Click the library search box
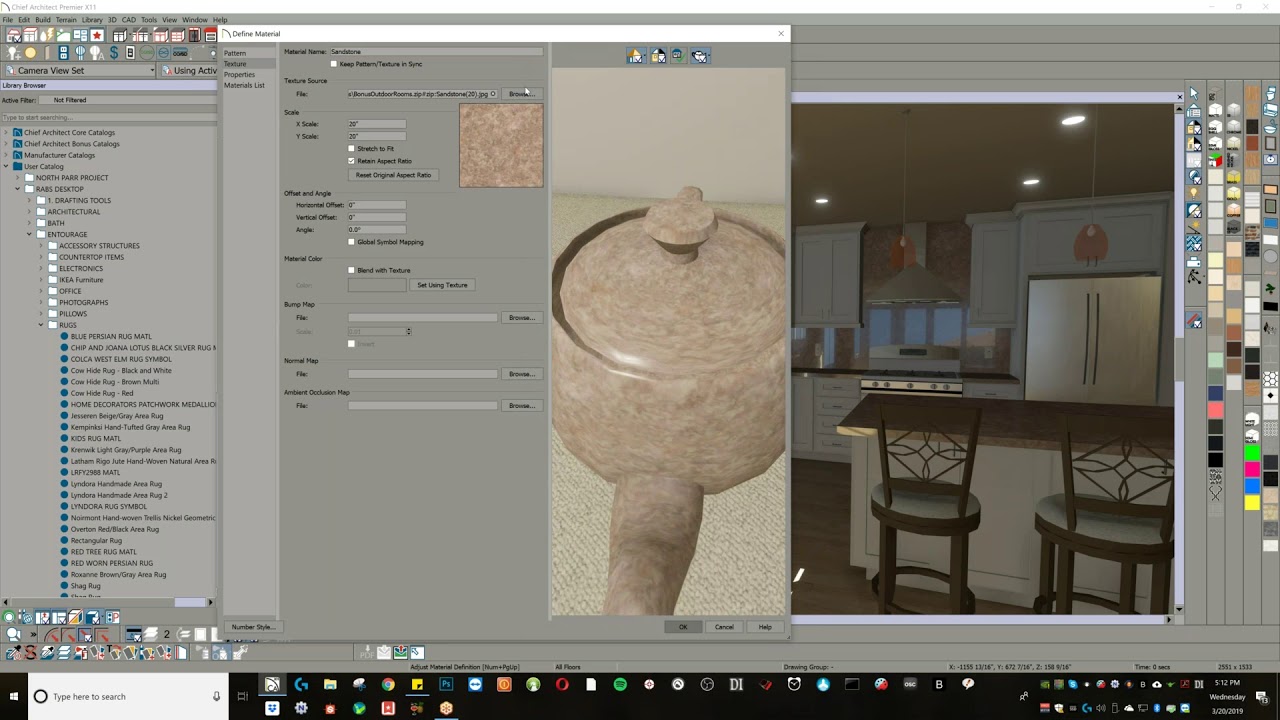Screen dimensions: 1280x720 [108, 118]
